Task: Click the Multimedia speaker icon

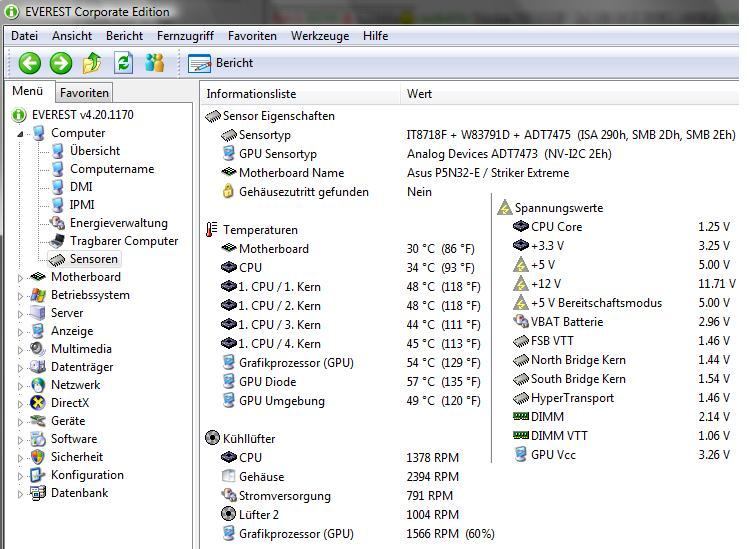Action: [38, 348]
